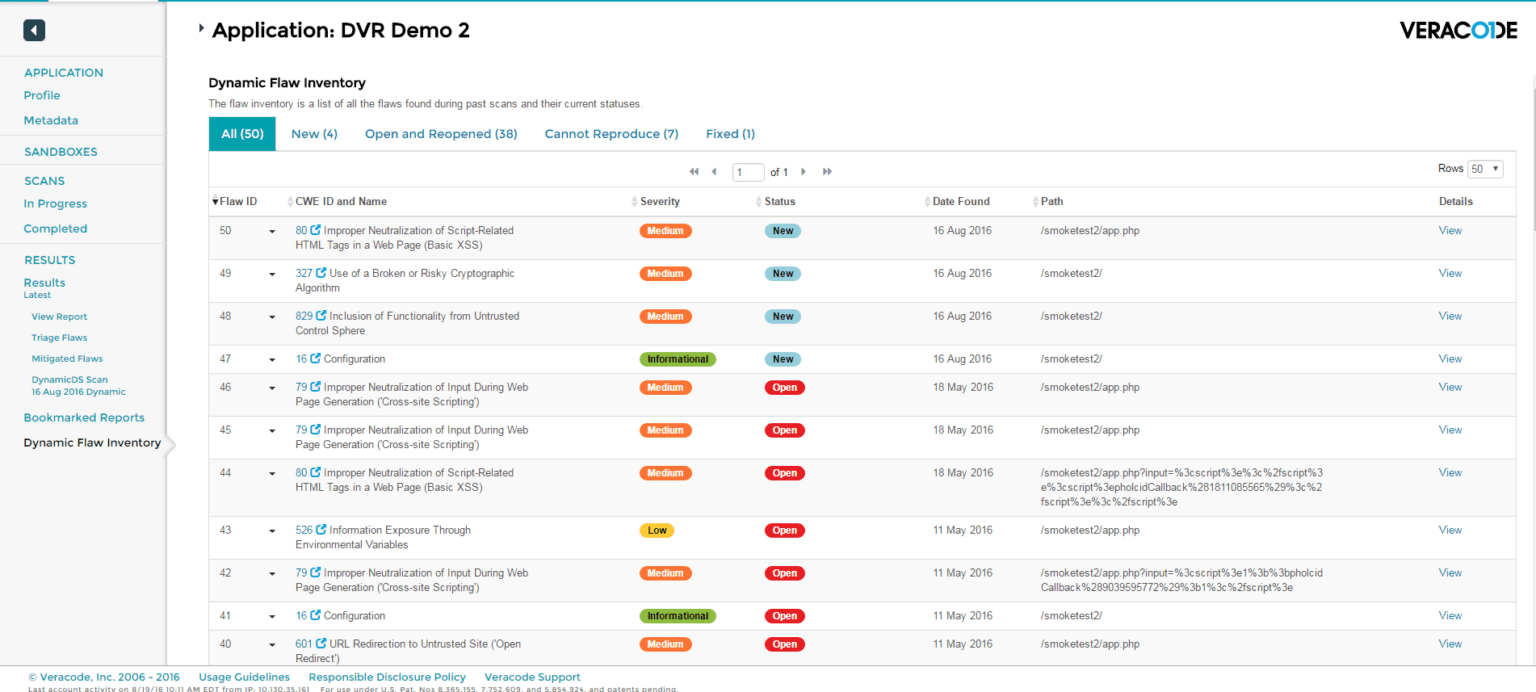The width and height of the screenshot is (1536, 692).
Task: Click external link icon next to CWE 829
Action: click(321, 316)
